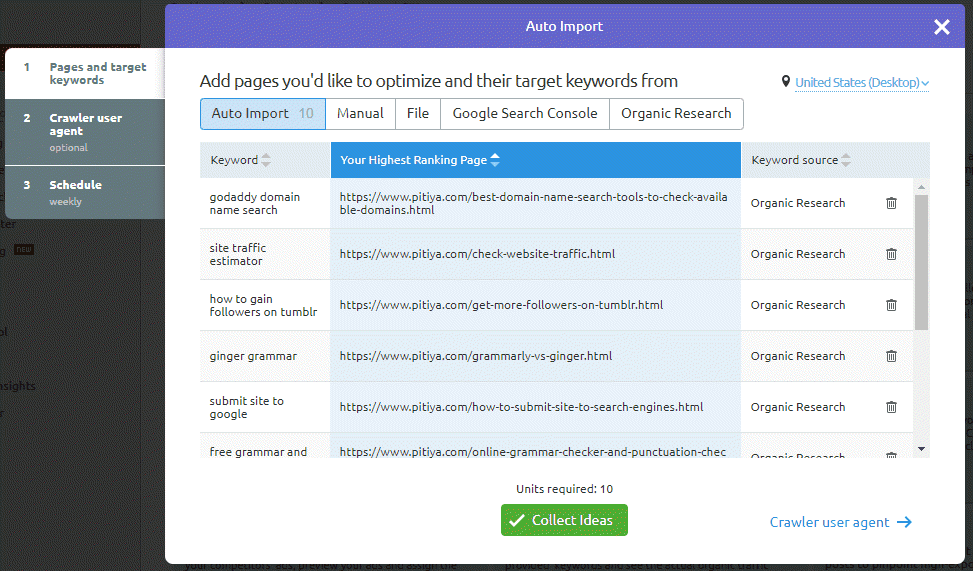Click the submit site to google keyword
This screenshot has height=571, width=973.
246,408
